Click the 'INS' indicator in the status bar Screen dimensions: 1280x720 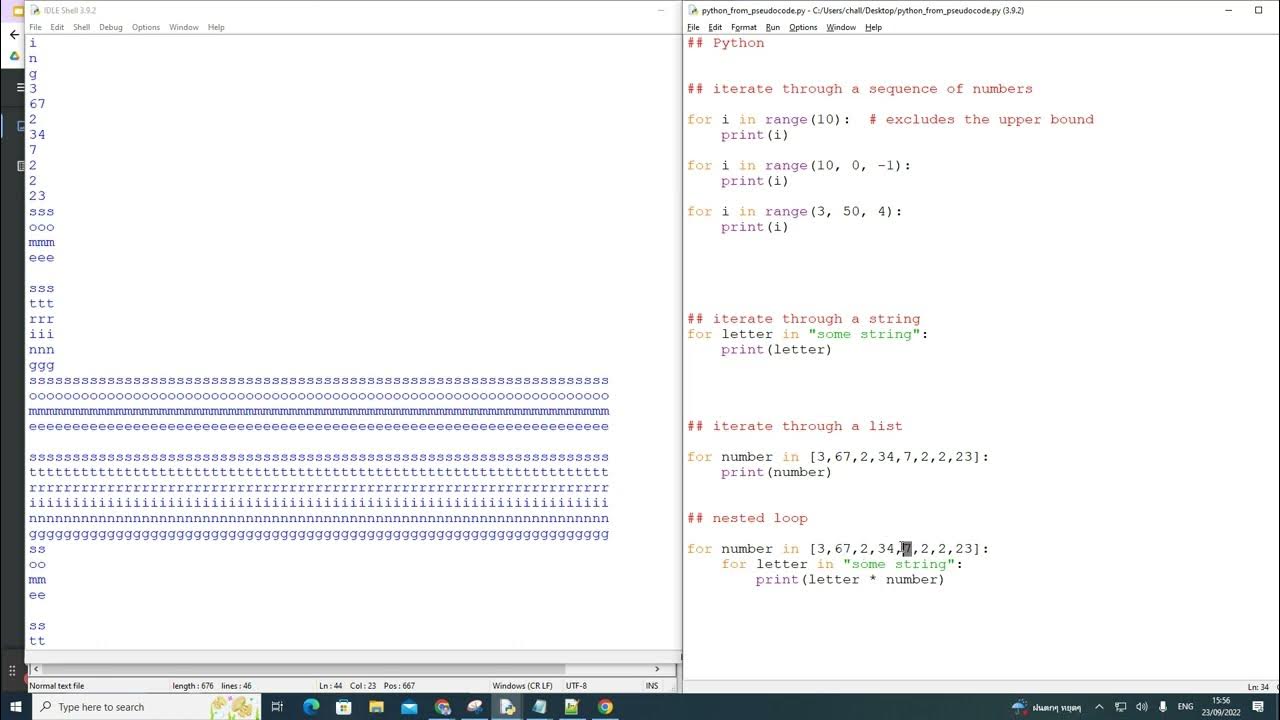(x=652, y=686)
